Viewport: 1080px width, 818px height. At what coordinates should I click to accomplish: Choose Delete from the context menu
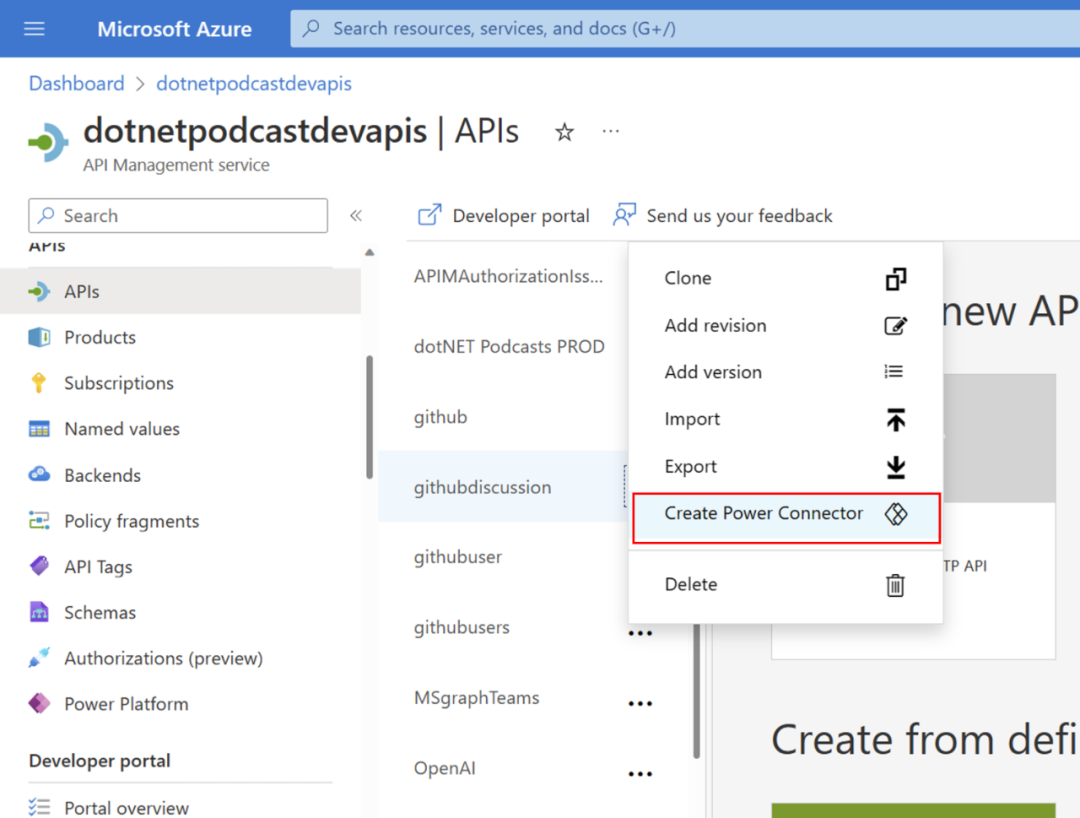[785, 585]
